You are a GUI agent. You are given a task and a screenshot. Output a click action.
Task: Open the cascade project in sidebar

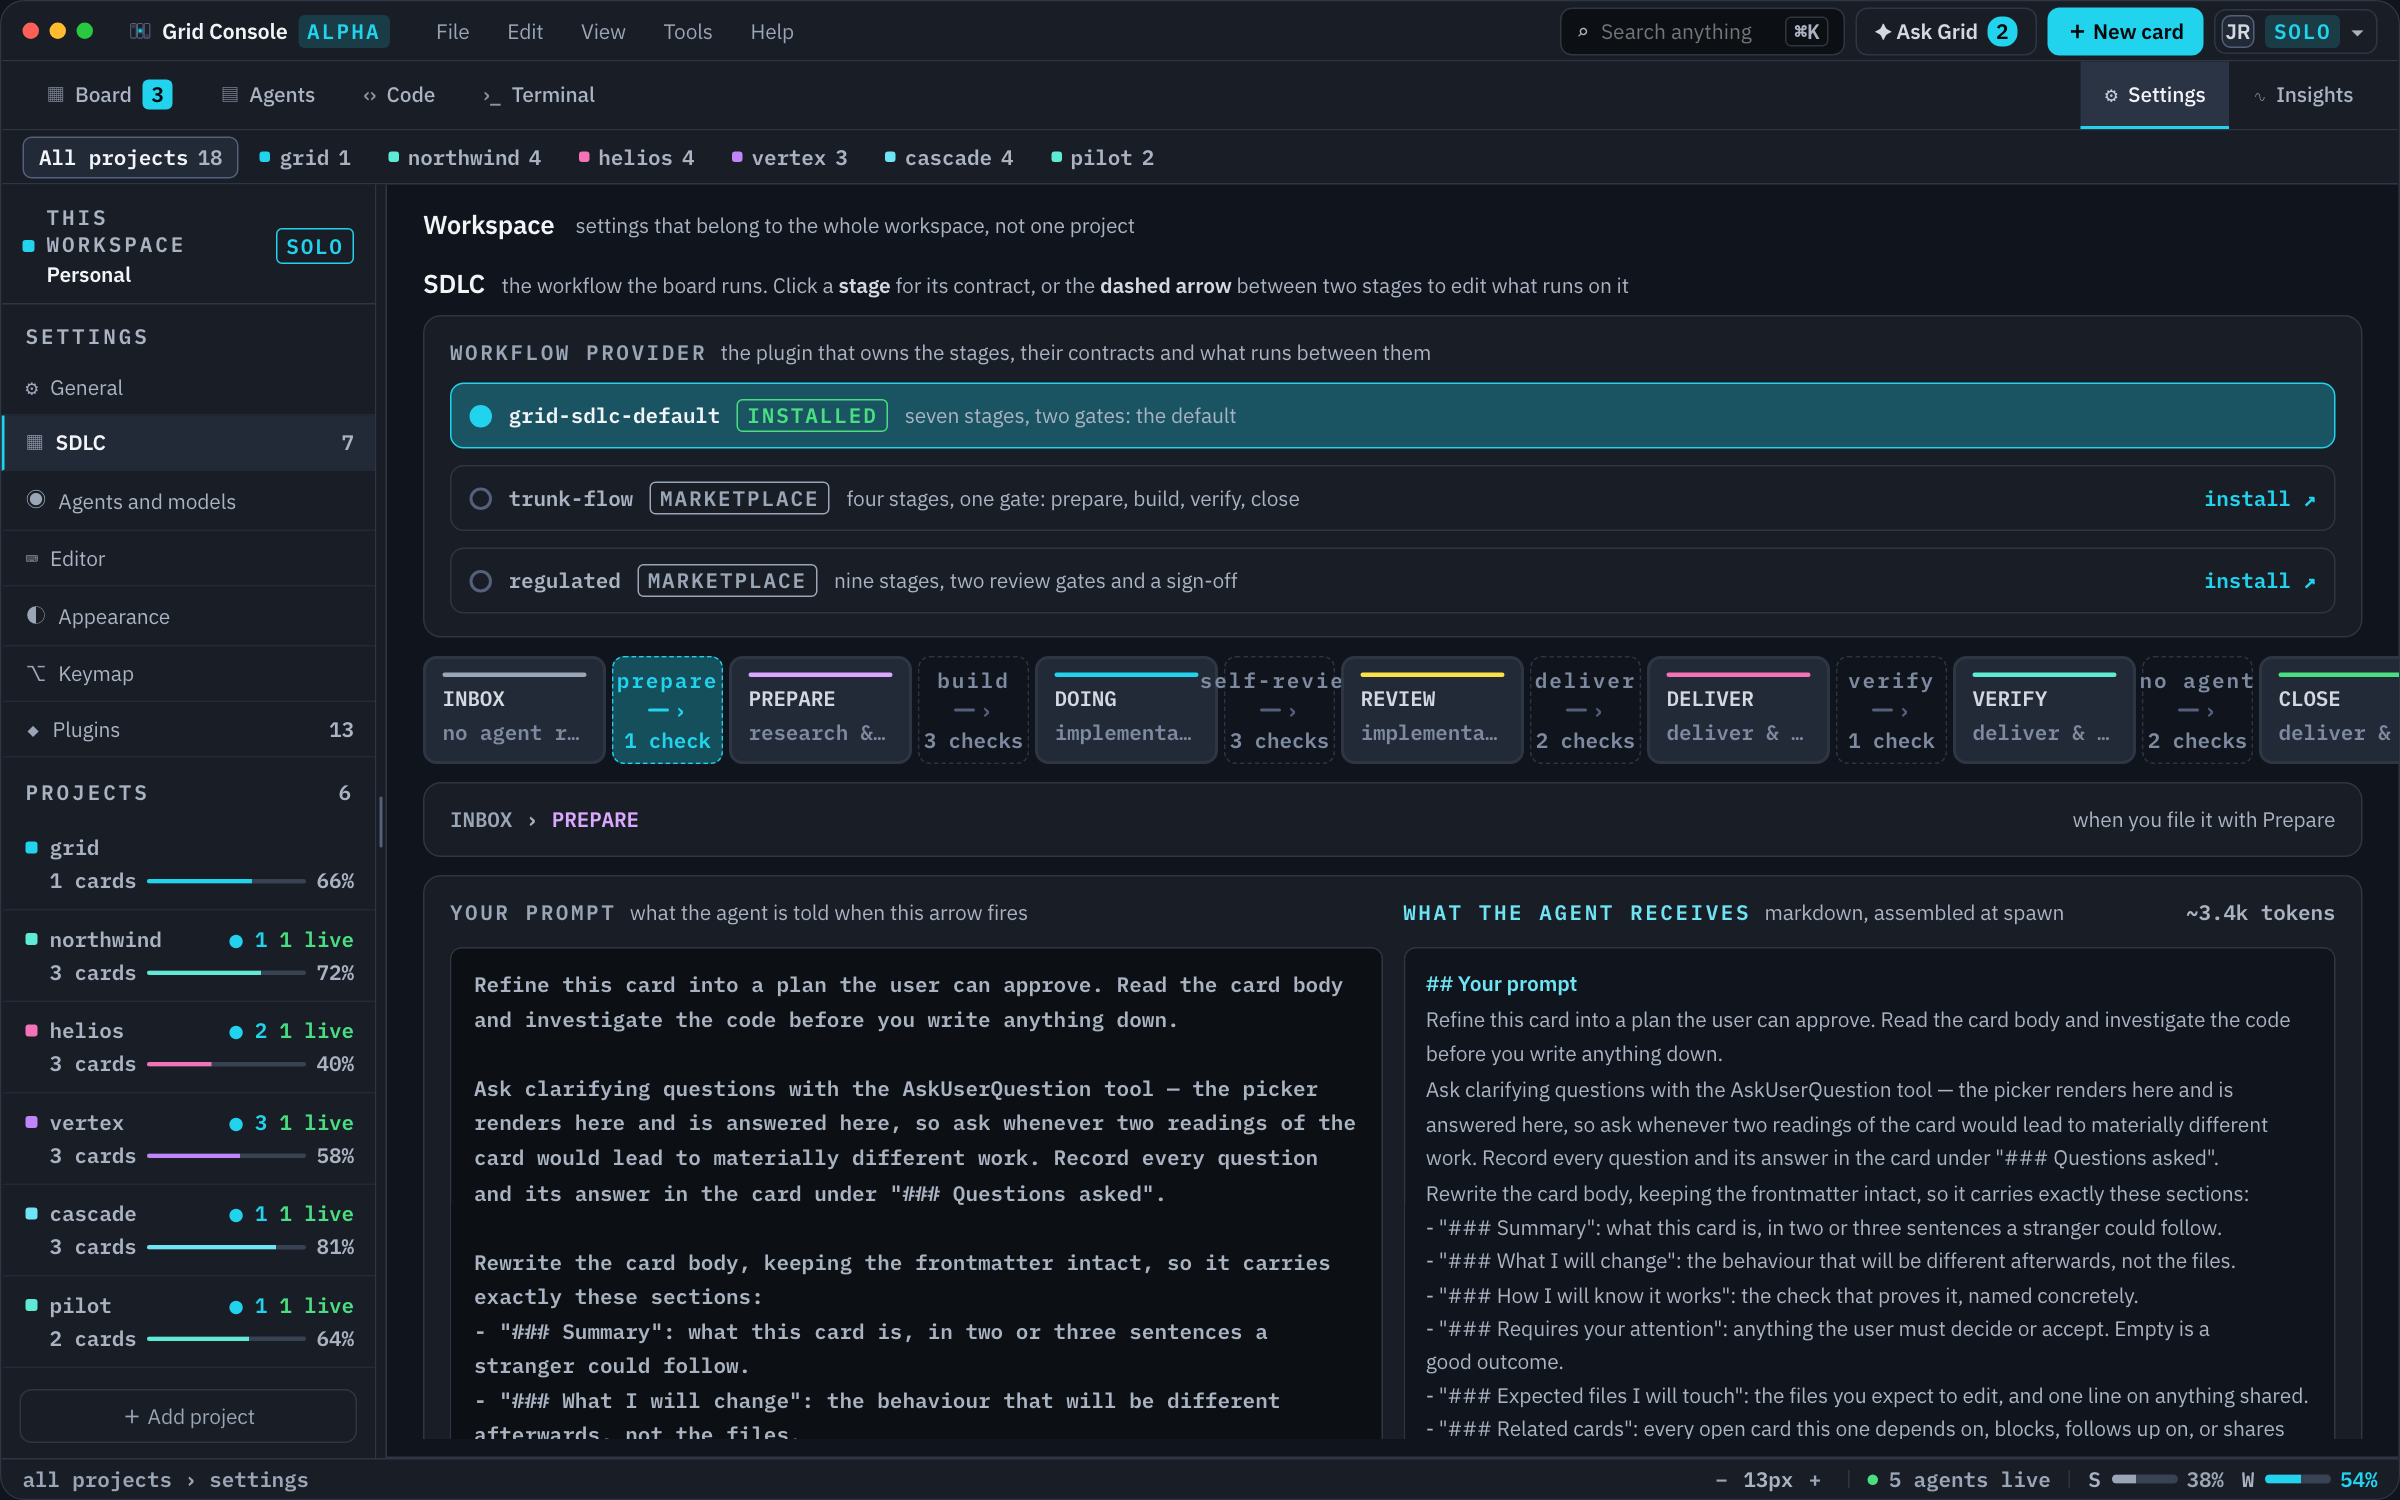click(x=189, y=1230)
